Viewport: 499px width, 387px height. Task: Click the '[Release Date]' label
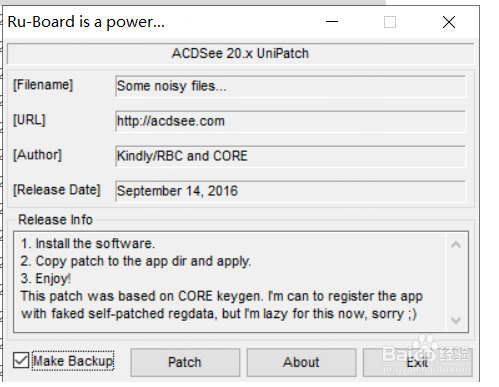click(57, 190)
